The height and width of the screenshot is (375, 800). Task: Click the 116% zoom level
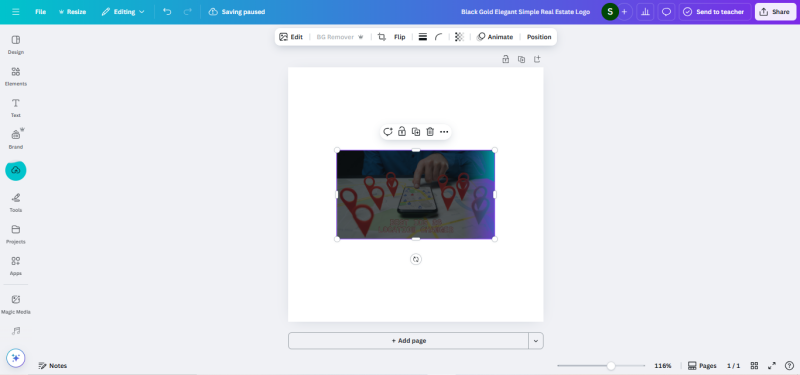[x=663, y=366]
